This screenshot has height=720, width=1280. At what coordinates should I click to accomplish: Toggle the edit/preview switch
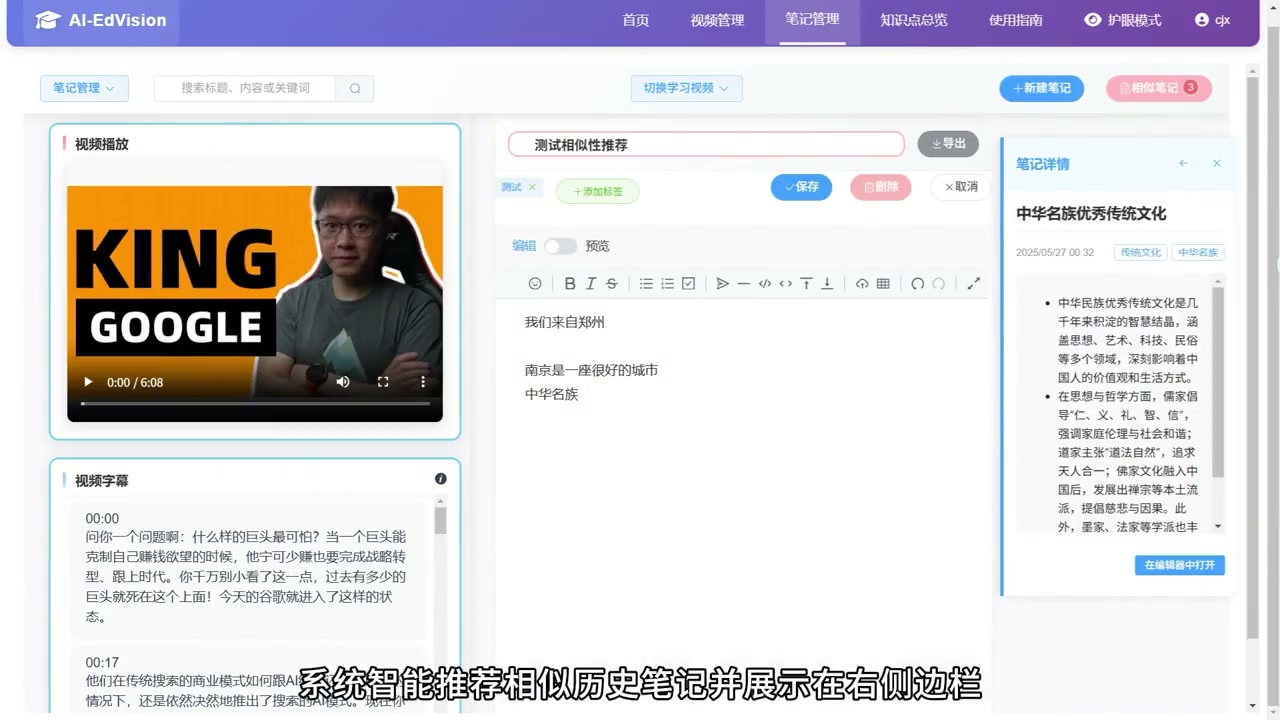pos(561,246)
